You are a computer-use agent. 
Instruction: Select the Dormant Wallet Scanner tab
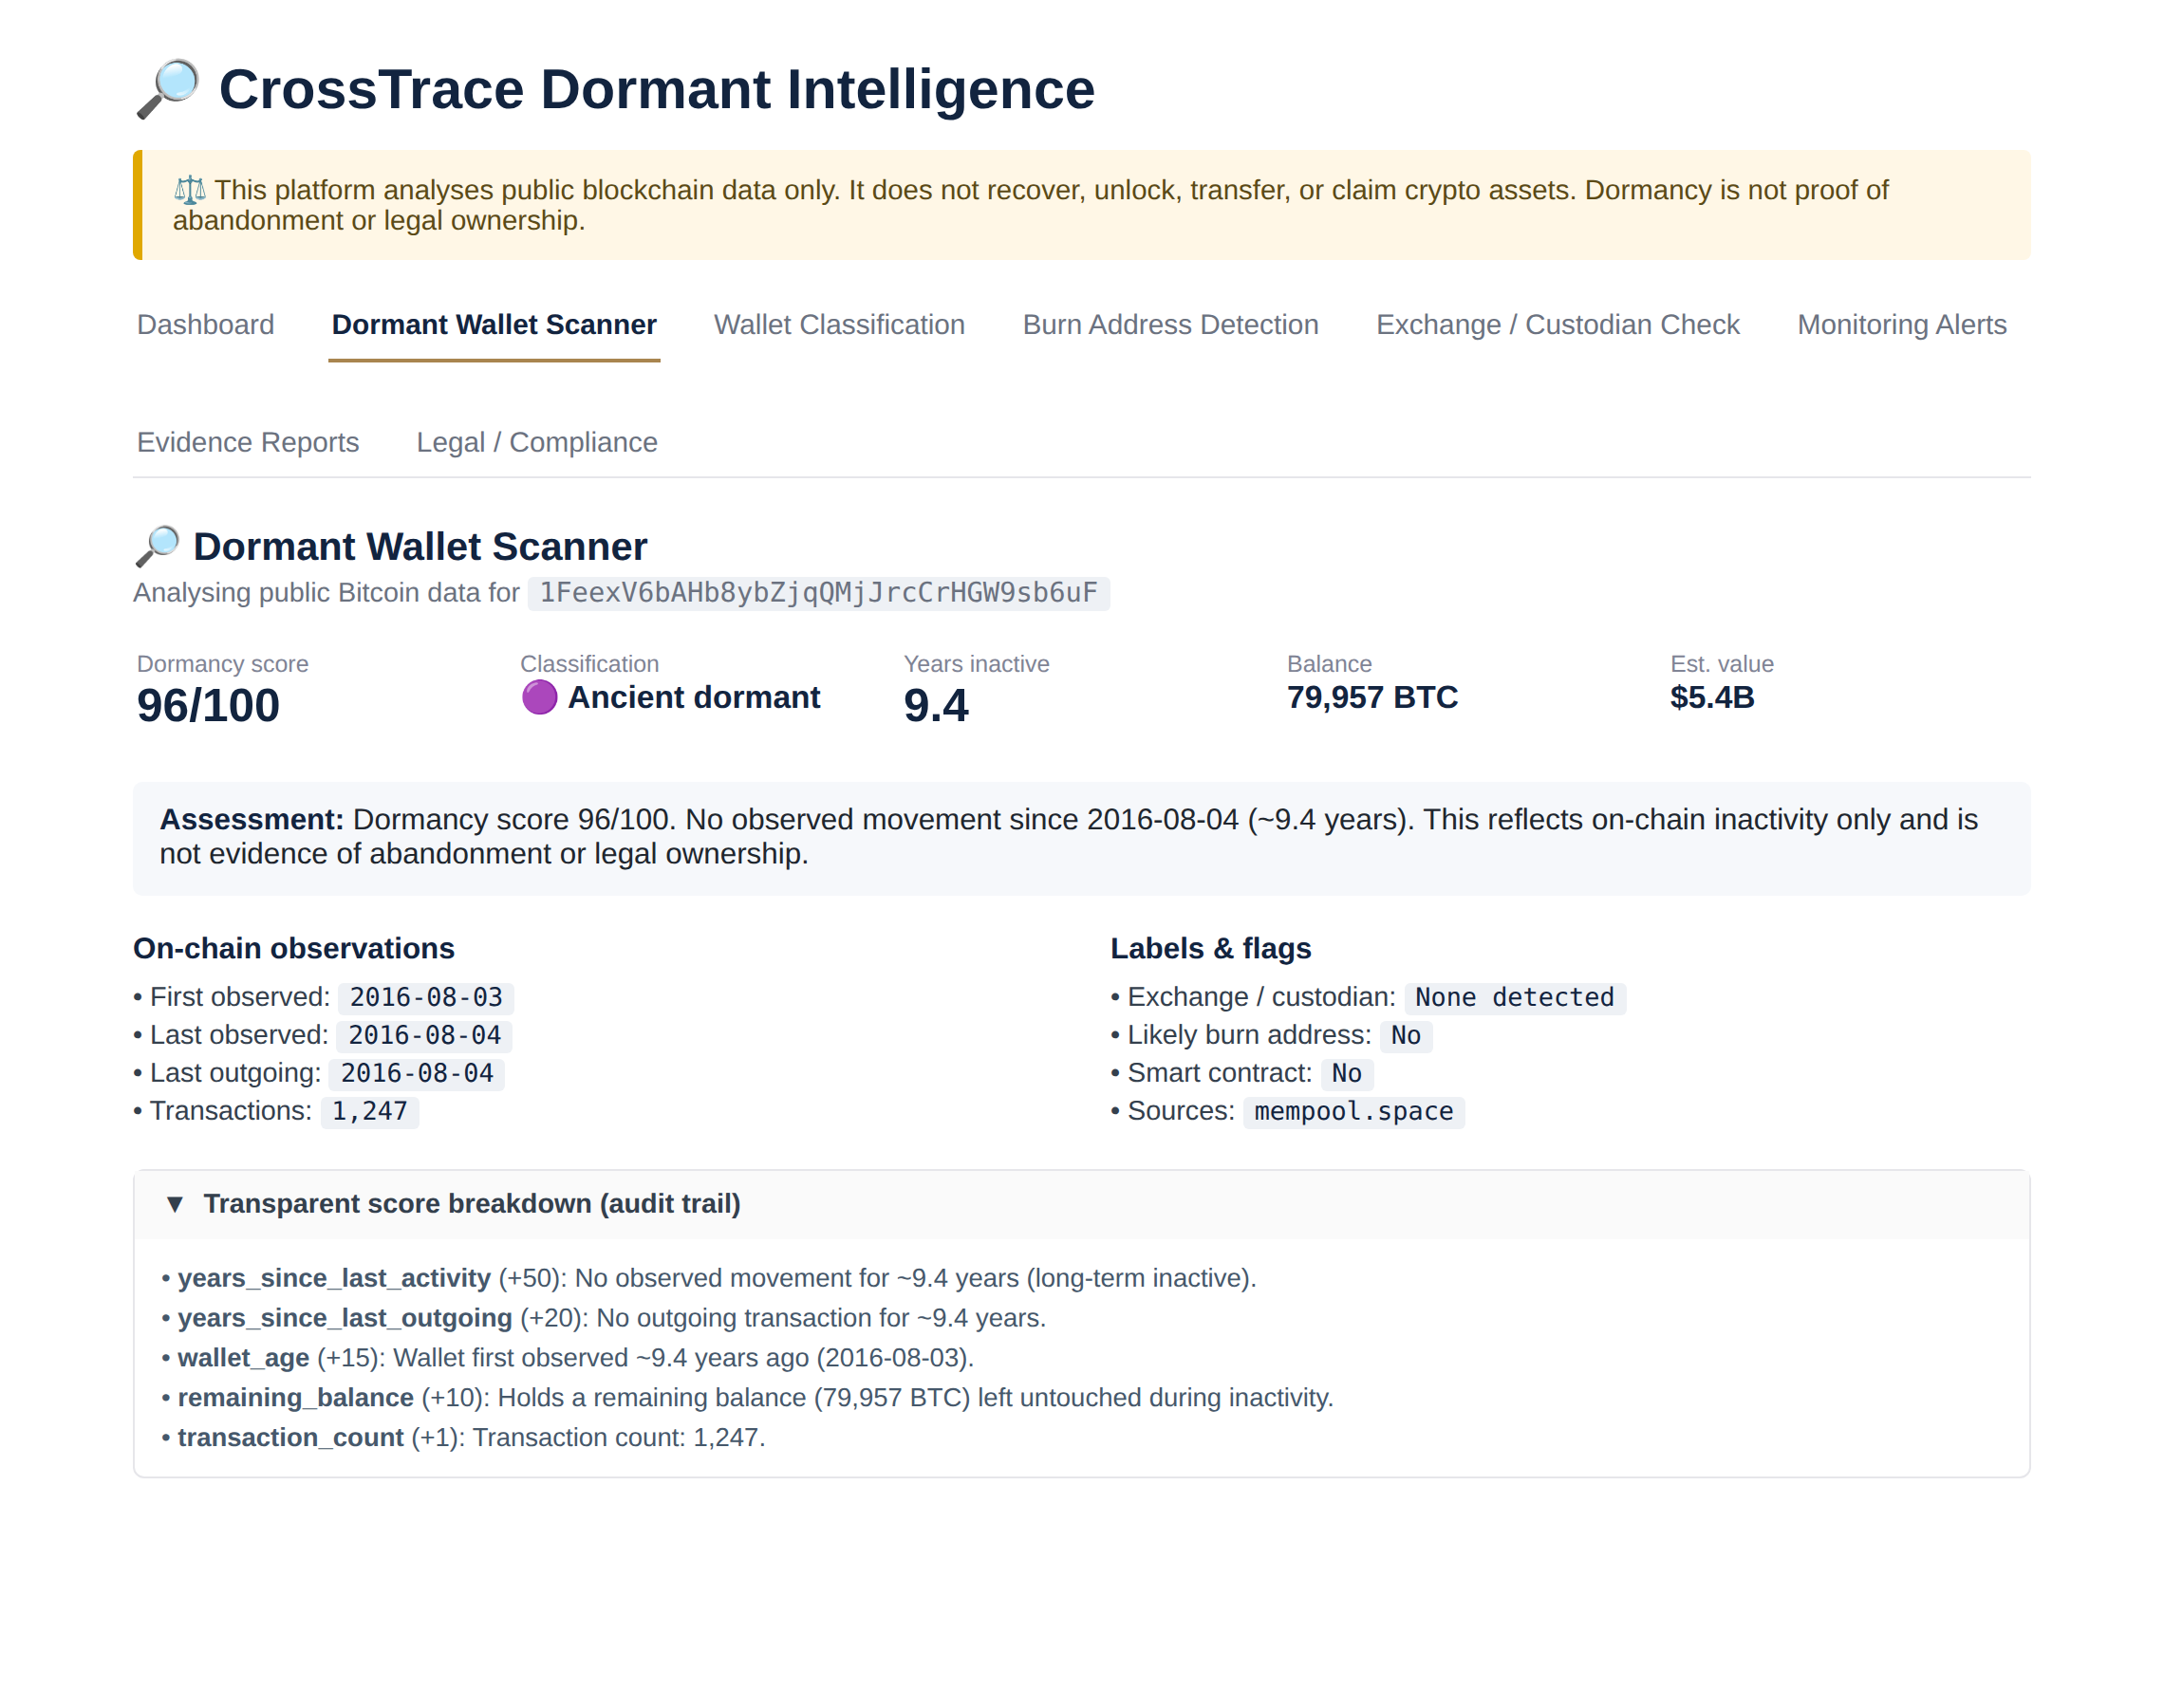[494, 325]
